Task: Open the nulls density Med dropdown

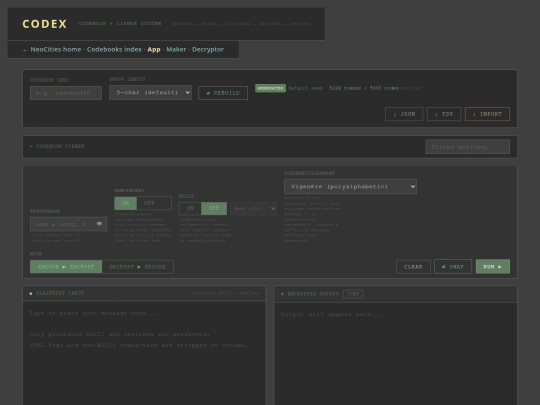Action: (253, 209)
